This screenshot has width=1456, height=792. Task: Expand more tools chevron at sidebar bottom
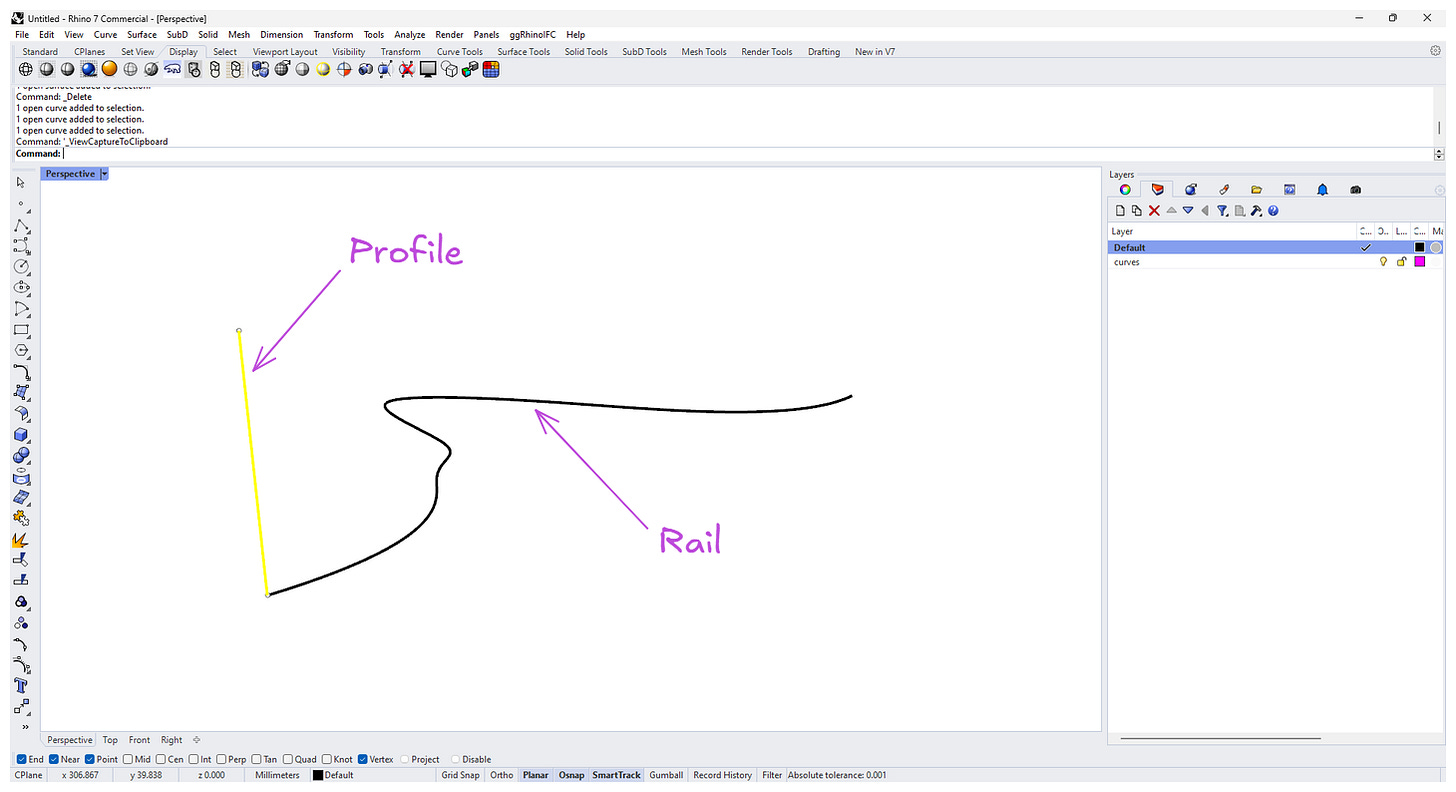click(x=25, y=727)
